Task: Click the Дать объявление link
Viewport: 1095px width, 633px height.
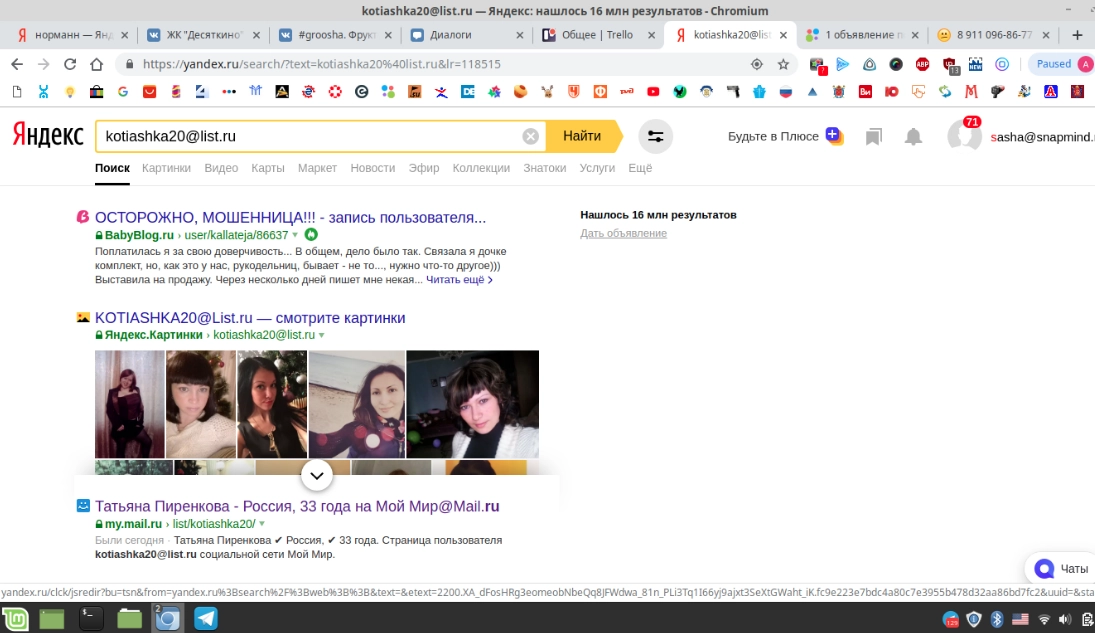Action: click(623, 233)
